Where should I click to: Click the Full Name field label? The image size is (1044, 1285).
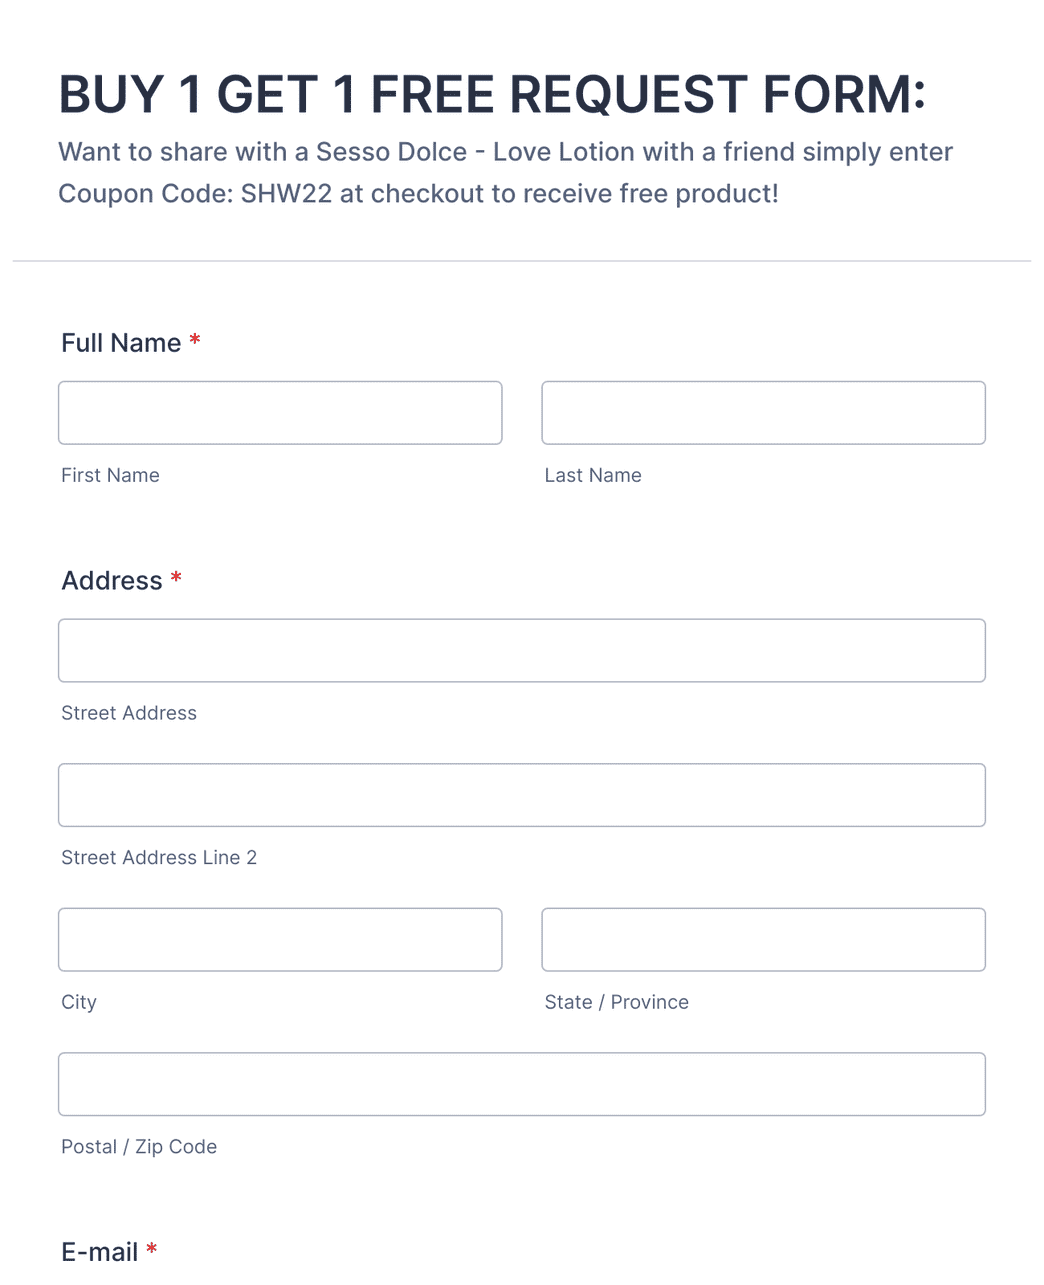(120, 343)
